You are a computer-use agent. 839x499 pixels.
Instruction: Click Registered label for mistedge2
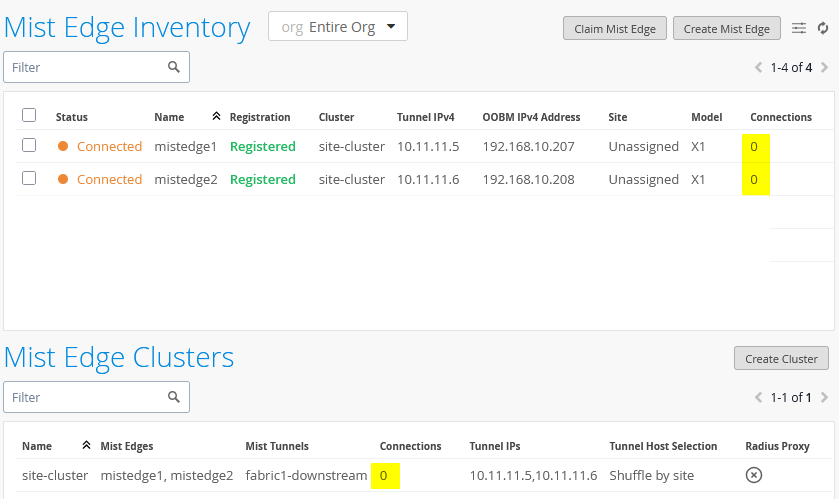pos(263,180)
